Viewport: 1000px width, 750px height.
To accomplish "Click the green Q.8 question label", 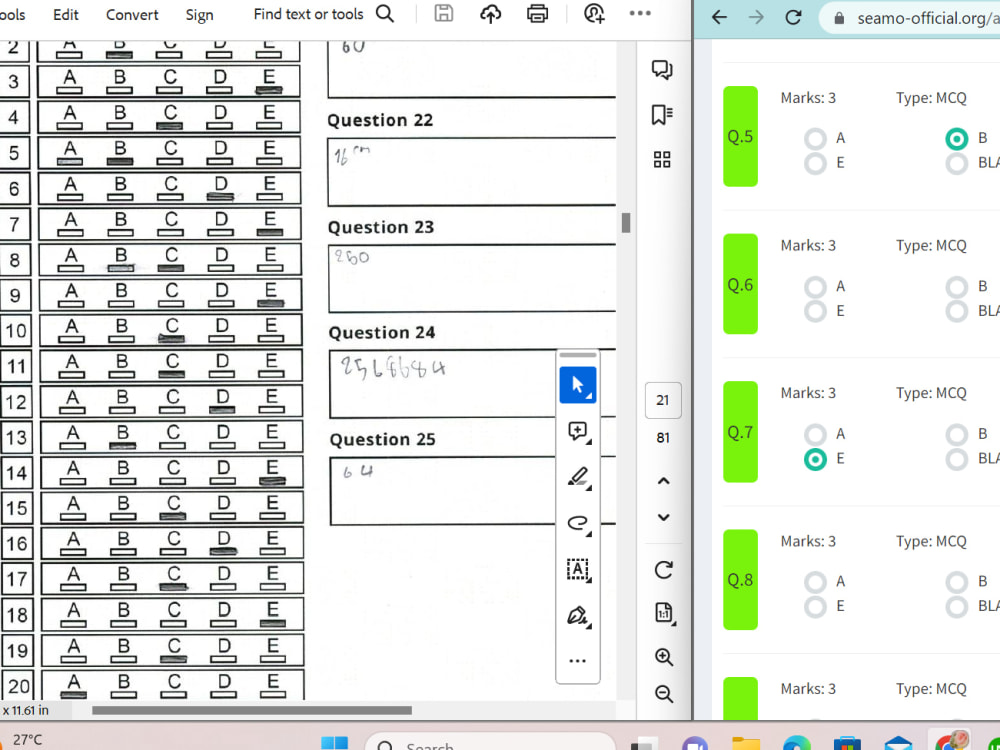I will pyautogui.click(x=740, y=580).
